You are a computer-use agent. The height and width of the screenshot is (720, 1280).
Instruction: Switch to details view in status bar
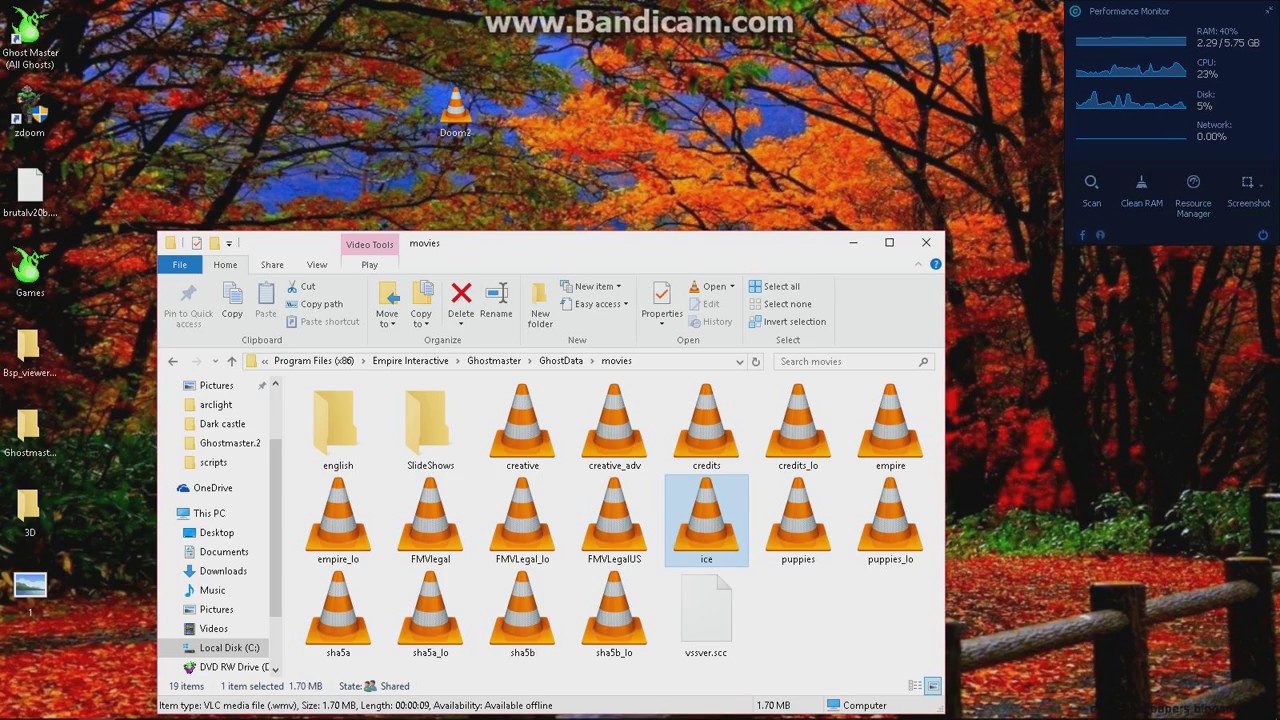(x=915, y=686)
